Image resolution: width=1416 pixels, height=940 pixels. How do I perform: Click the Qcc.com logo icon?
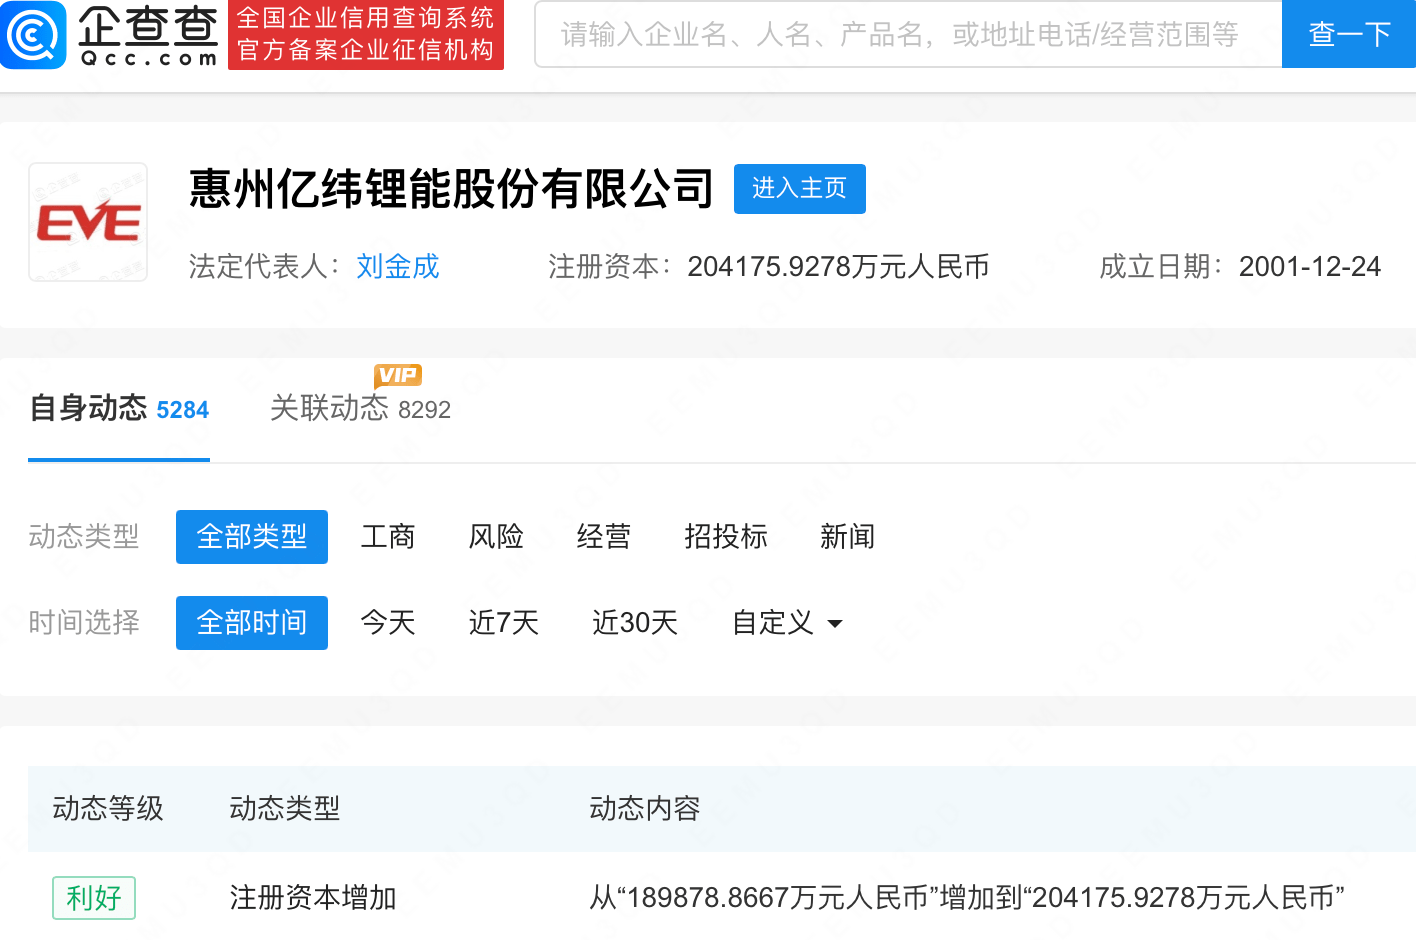(34, 35)
